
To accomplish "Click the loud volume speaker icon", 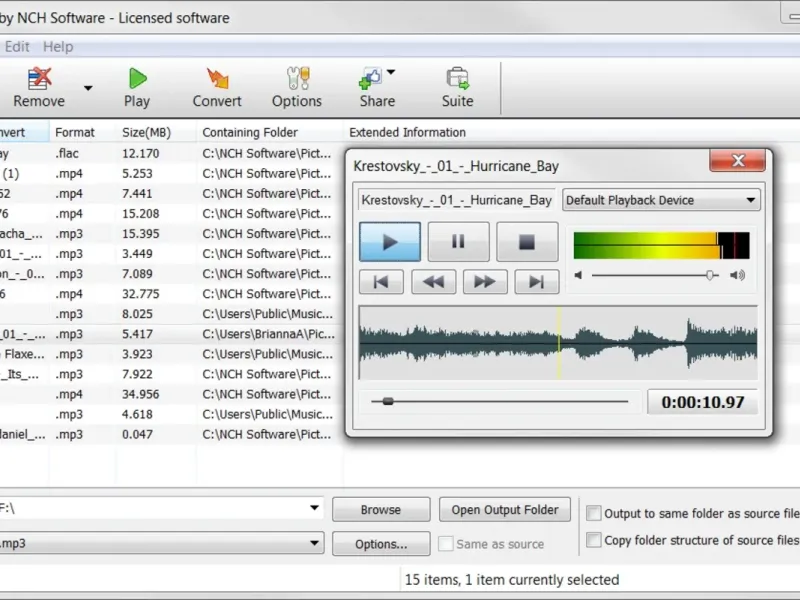I will pyautogui.click(x=737, y=276).
